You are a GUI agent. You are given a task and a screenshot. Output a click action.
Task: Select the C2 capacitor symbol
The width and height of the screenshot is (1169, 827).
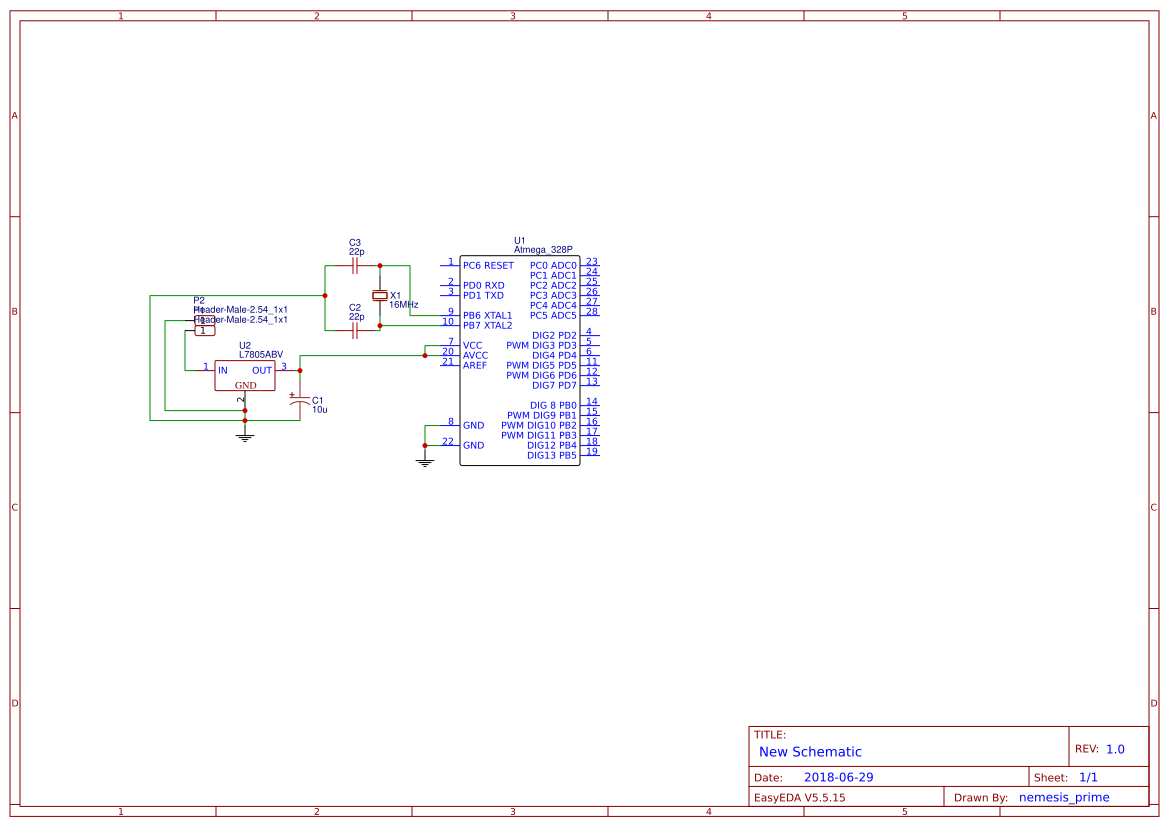355,330
